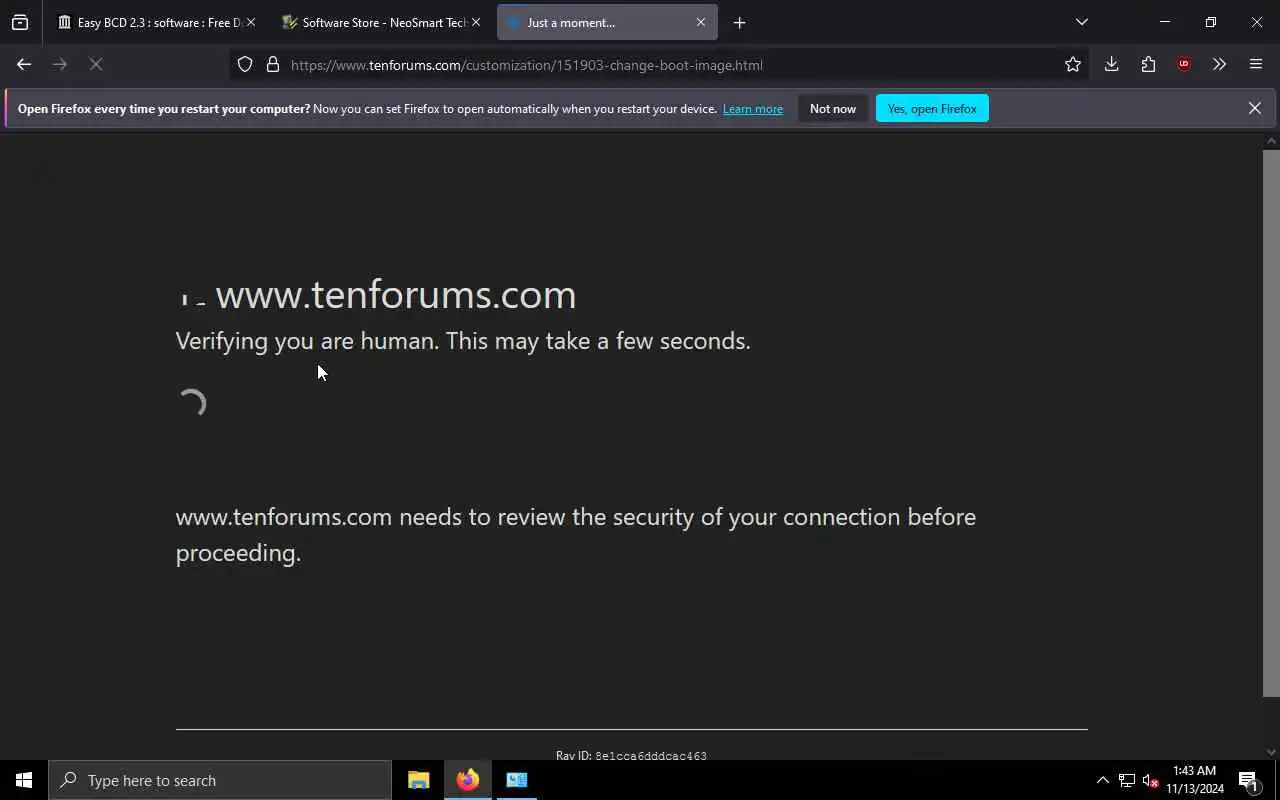Image resolution: width=1280 pixels, height=800 pixels.
Task: Open the Firefox application menu
Action: [1256, 65]
